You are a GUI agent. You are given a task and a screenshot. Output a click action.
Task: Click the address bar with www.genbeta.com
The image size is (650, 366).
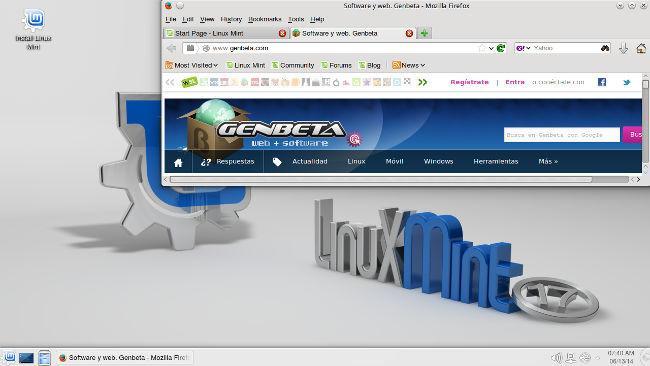pyautogui.click(x=344, y=48)
